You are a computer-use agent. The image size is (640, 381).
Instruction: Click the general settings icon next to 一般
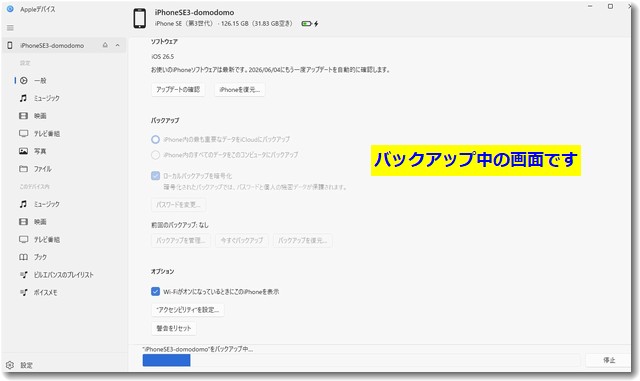click(x=24, y=80)
